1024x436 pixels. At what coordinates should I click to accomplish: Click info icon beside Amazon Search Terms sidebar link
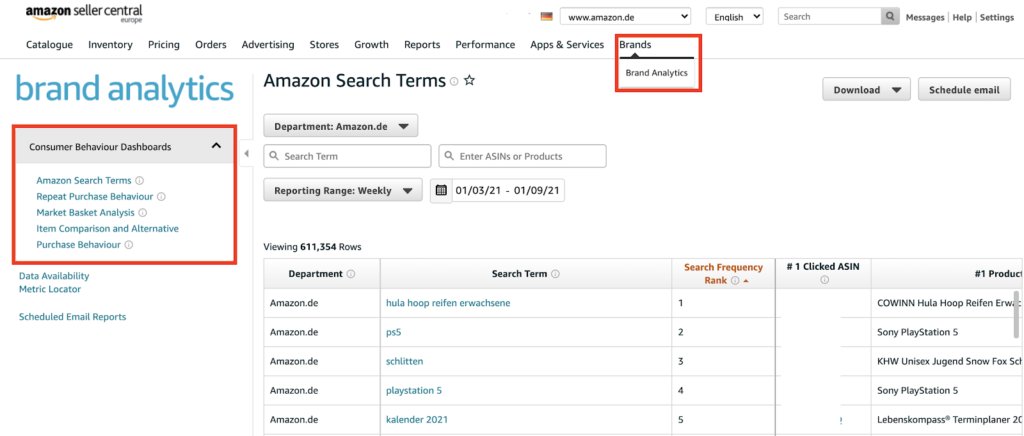pos(140,181)
